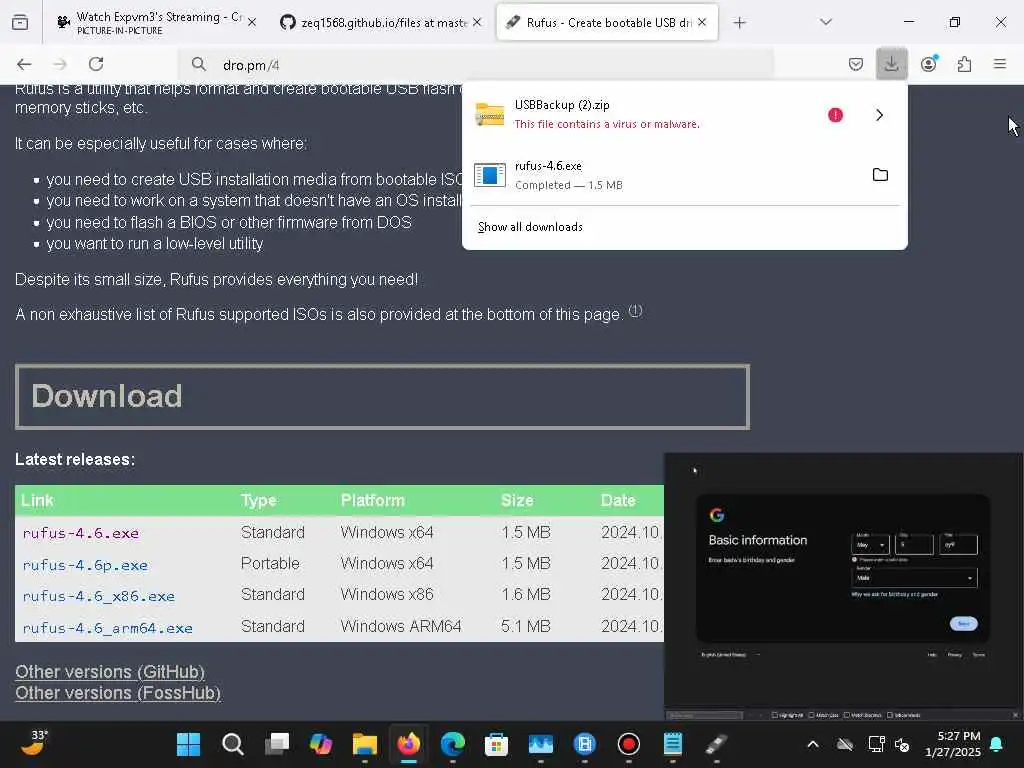Open Microsoft Edge from the taskbar
Image resolution: width=1024 pixels, height=768 pixels.
pyautogui.click(x=453, y=744)
